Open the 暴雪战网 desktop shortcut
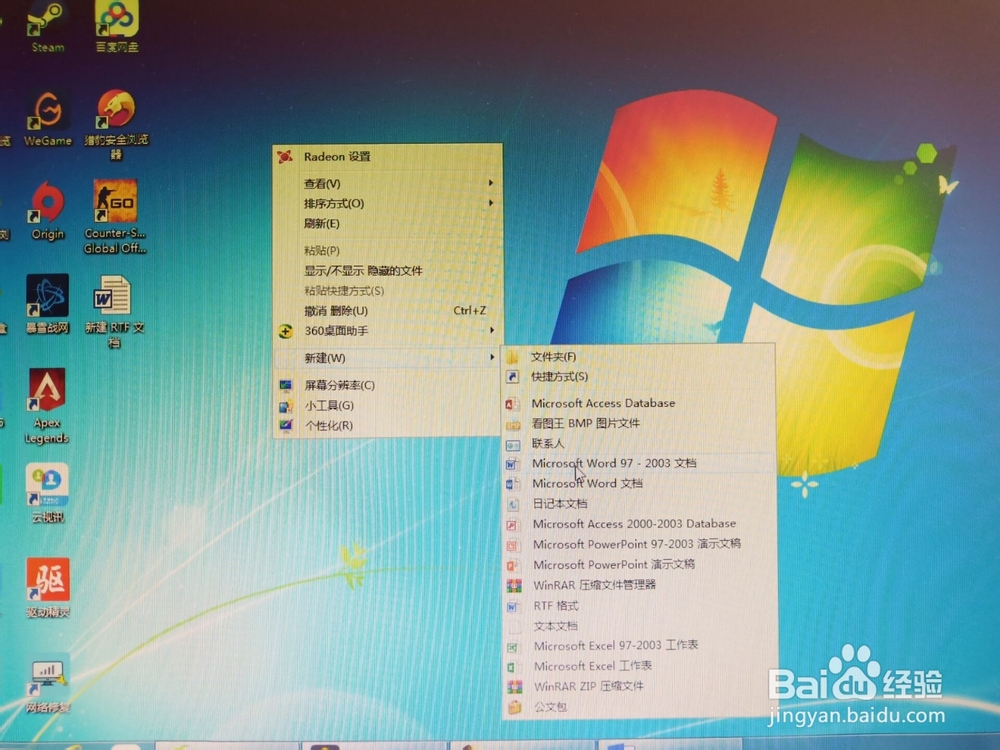Viewport: 1000px width, 750px height. (47, 305)
